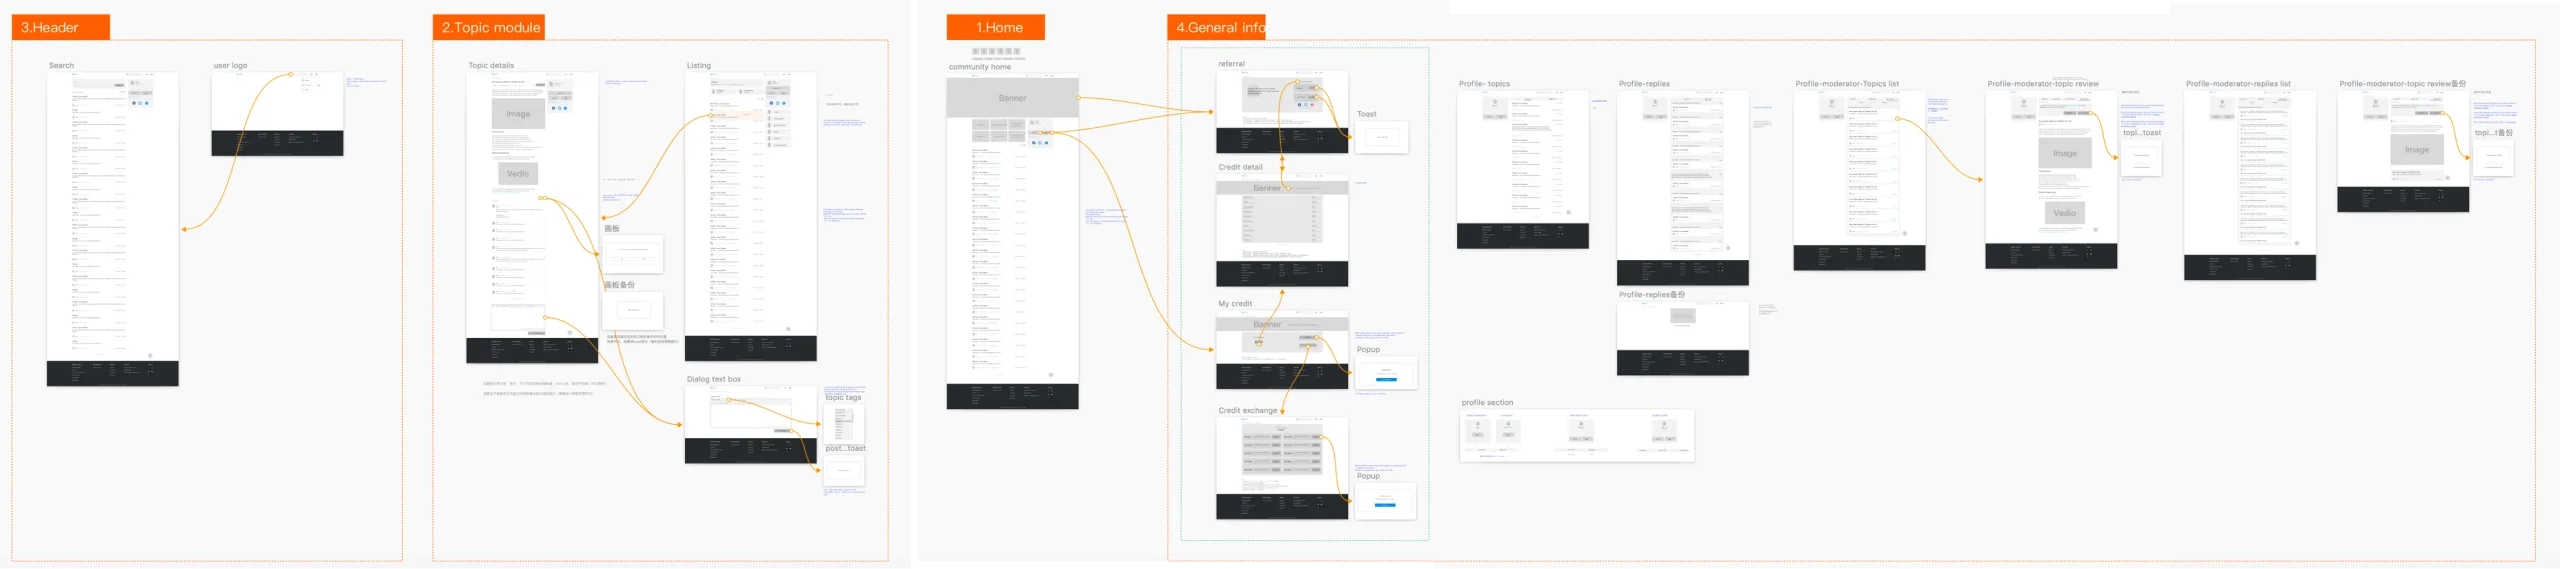Viewport: 2560px width, 569px height.
Task: Select the dark footer of community home artboard
Action: (x=1012, y=396)
